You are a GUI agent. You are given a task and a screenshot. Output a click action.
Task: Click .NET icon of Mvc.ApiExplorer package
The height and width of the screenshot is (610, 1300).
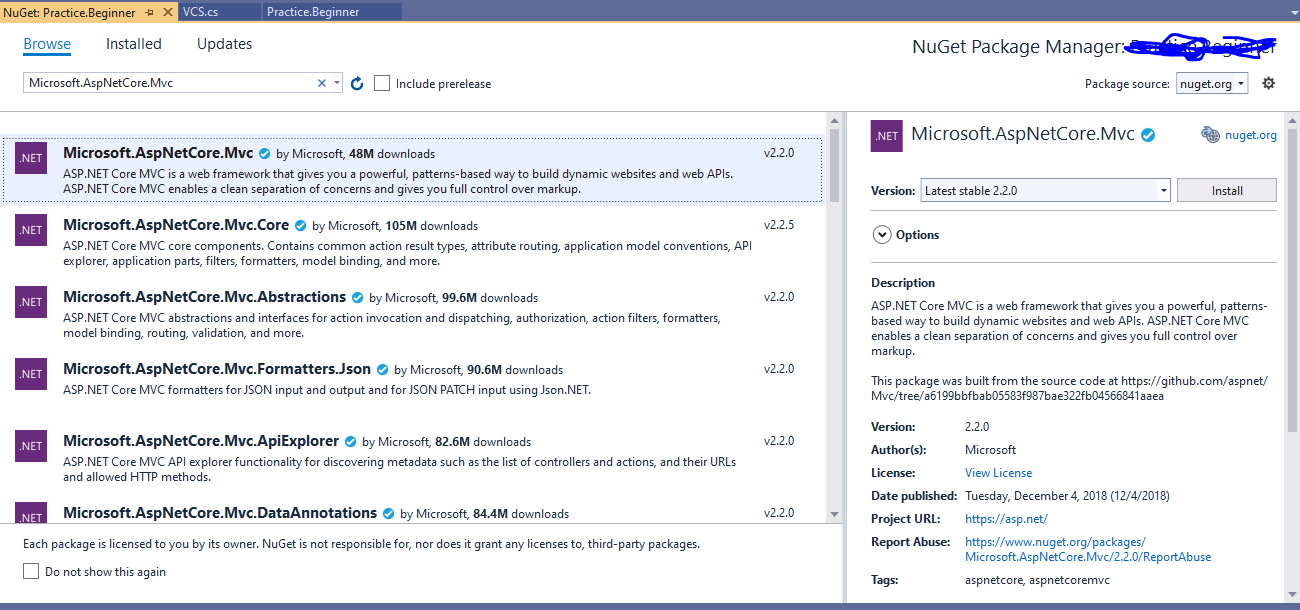click(31, 446)
